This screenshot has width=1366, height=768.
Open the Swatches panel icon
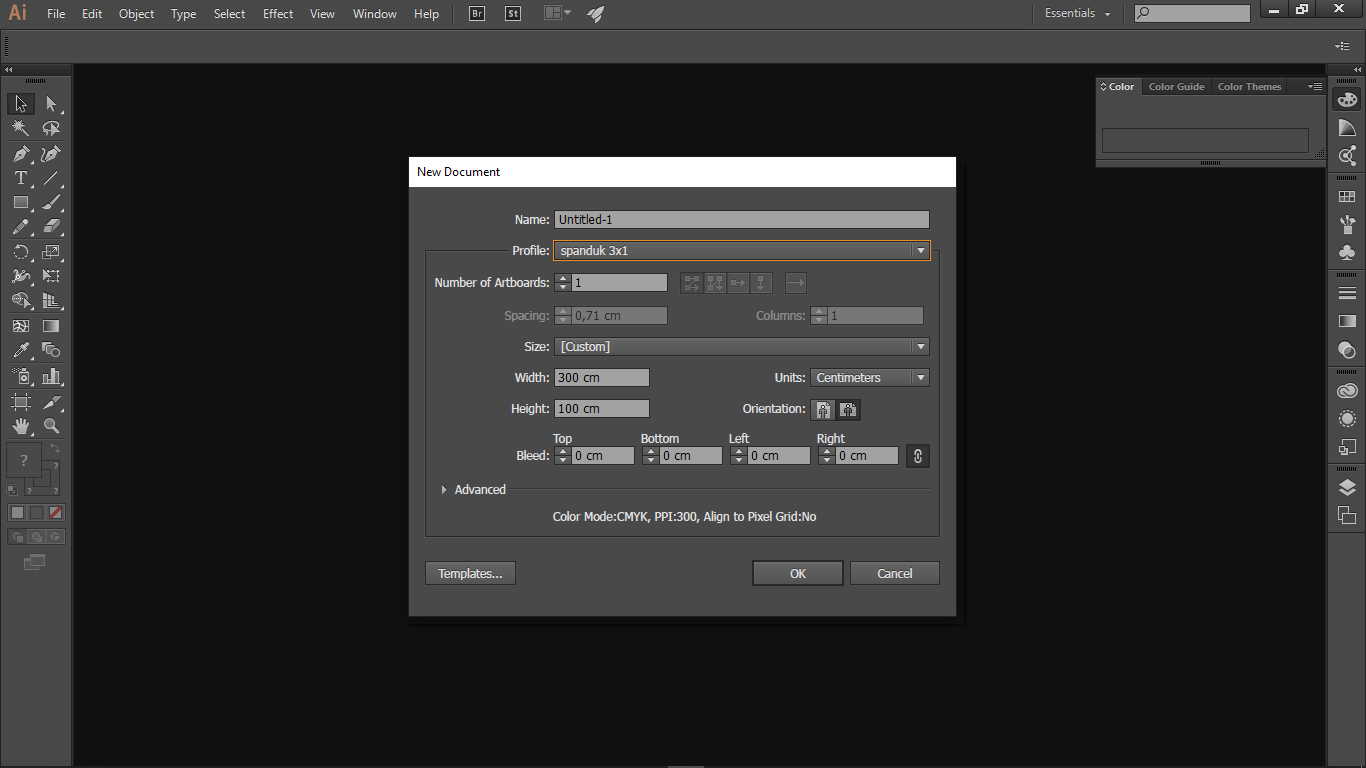(1347, 197)
